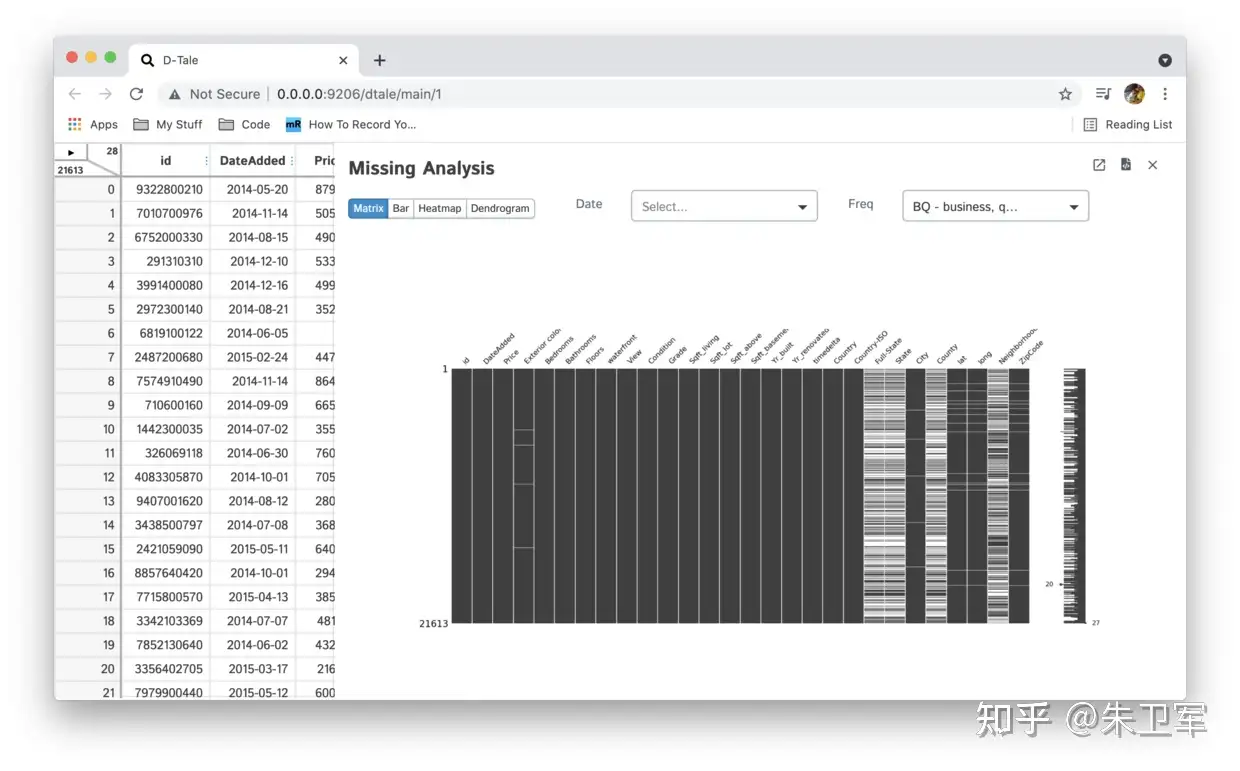The height and width of the screenshot is (771, 1240).
Task: Select DateAdded cell 2014-09-09
Action: coord(254,405)
